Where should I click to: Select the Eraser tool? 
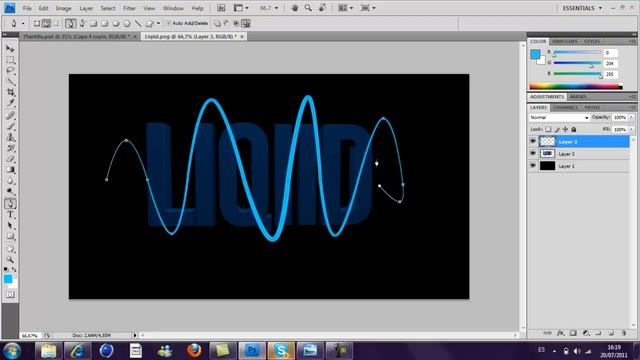point(10,159)
